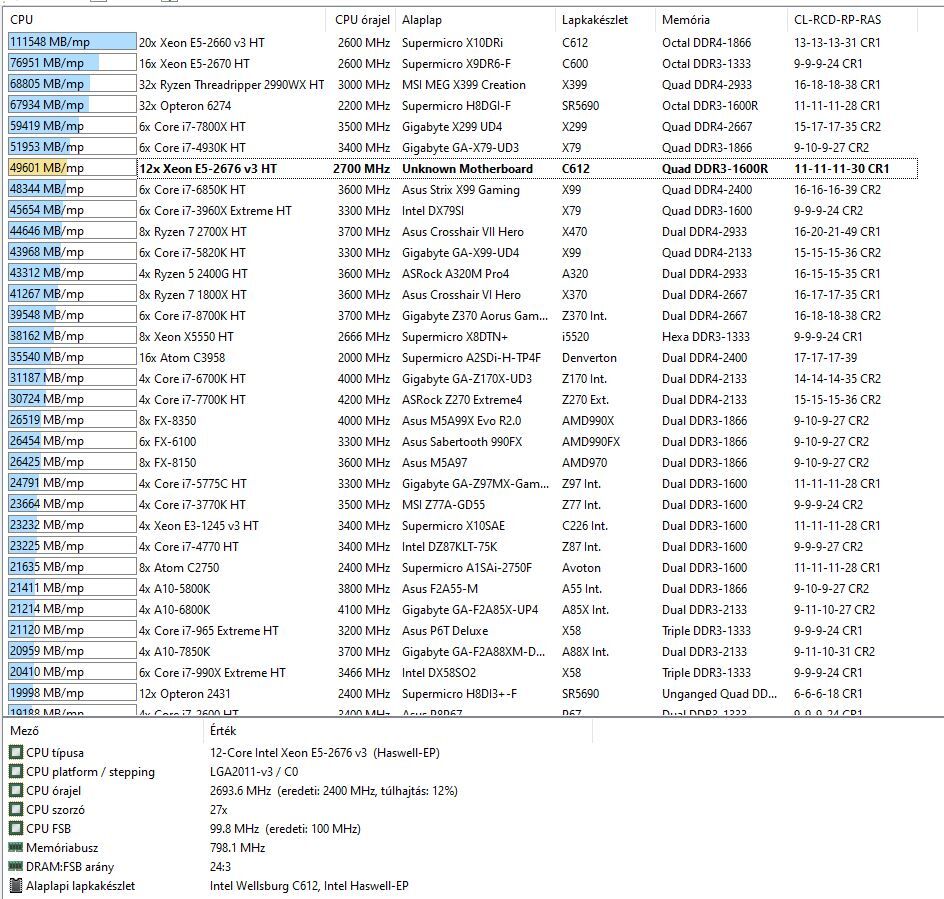Sort by the CL-RCD-RP-RAS column header
Screen dimensions: 944x899
(x=852, y=19)
